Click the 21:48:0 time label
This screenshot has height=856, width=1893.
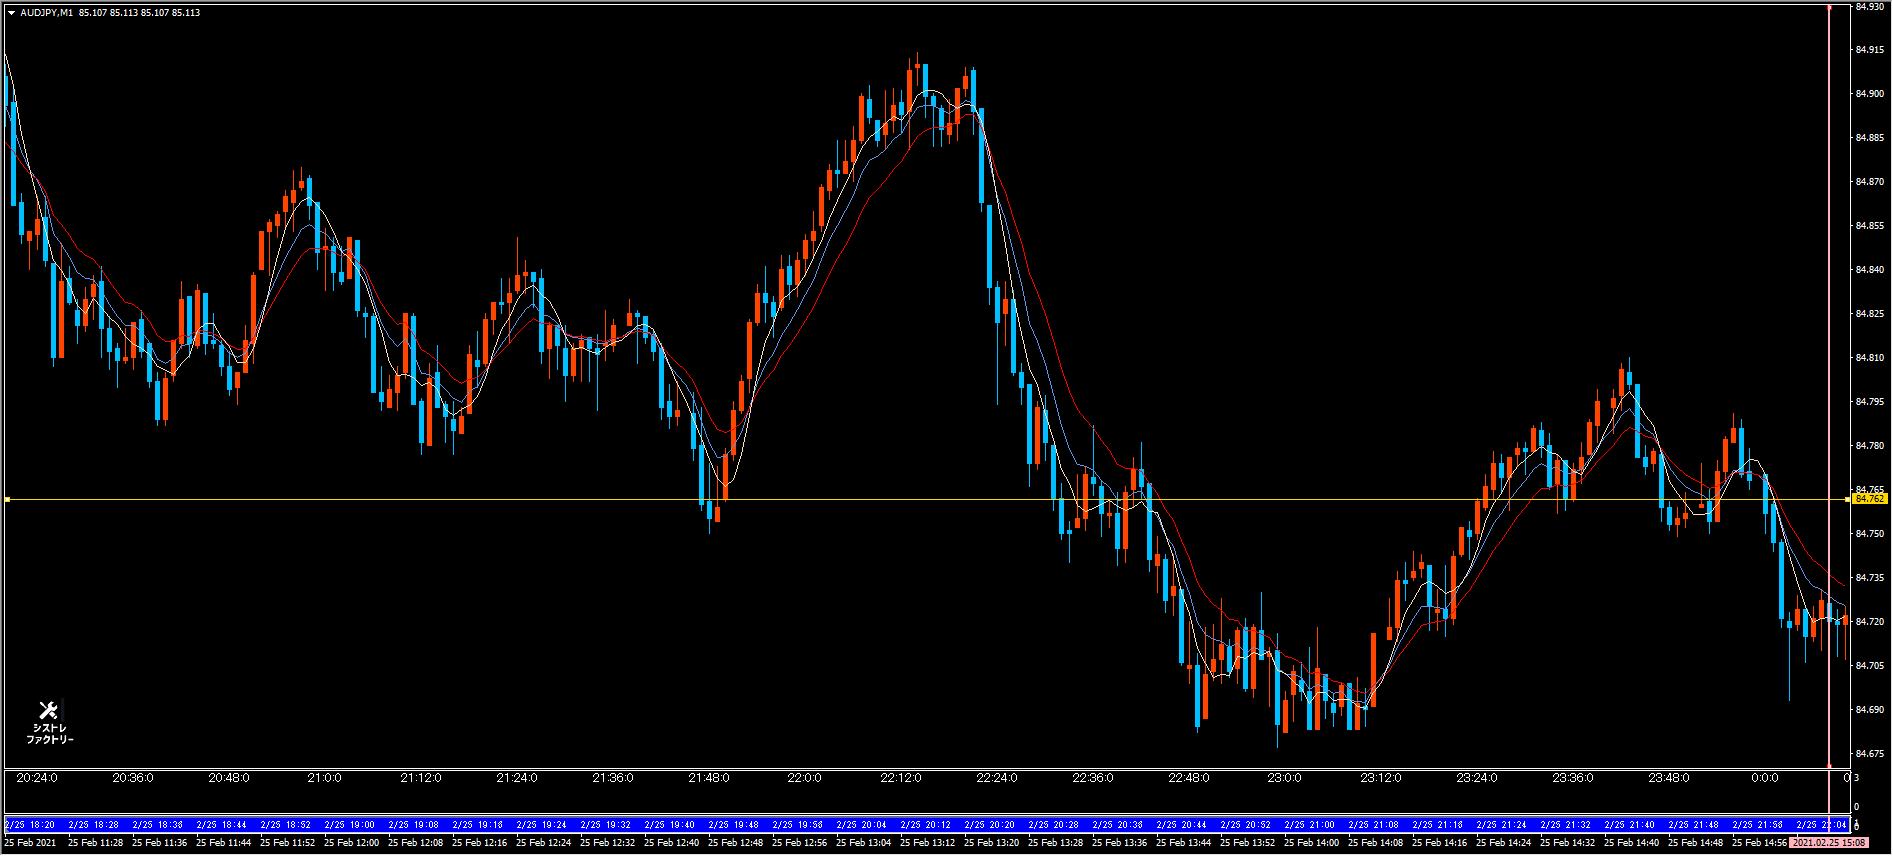(708, 778)
